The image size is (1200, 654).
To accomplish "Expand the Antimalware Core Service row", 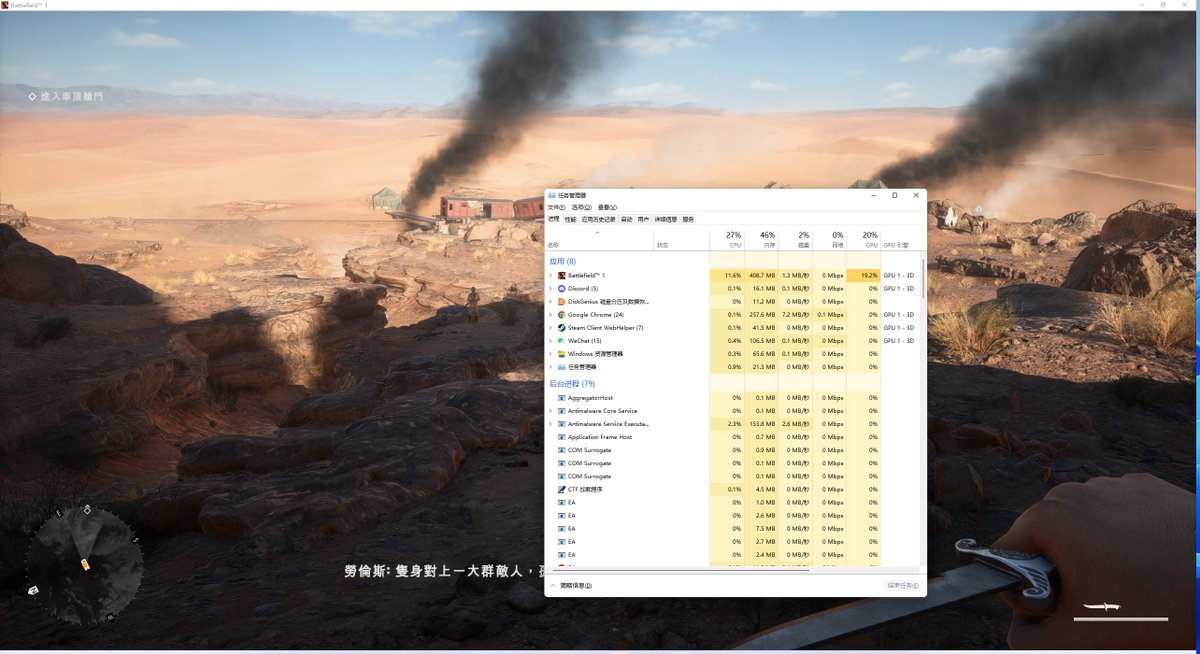I will (x=550, y=411).
